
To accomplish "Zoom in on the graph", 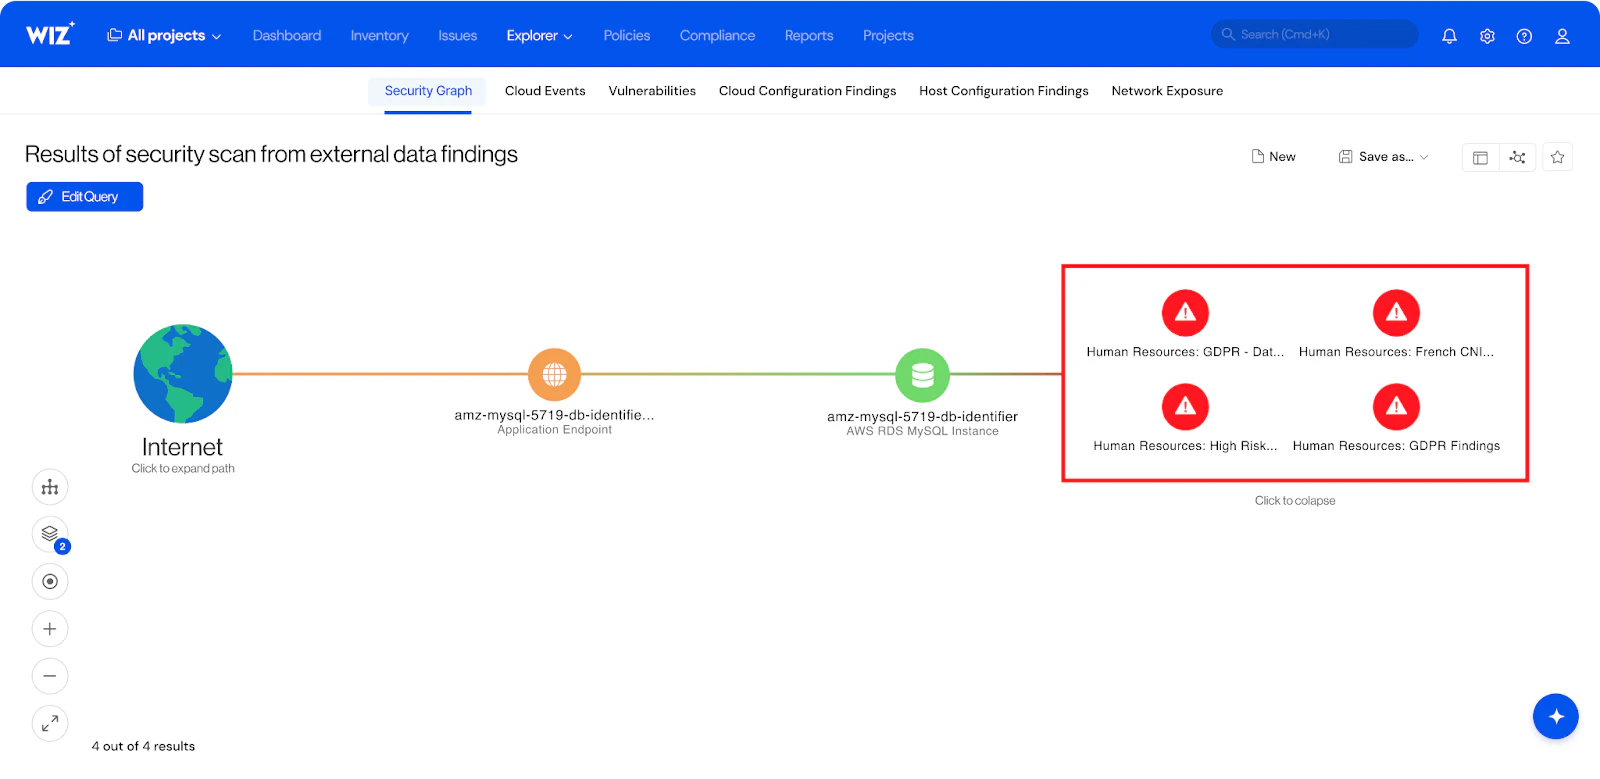I will pos(50,629).
